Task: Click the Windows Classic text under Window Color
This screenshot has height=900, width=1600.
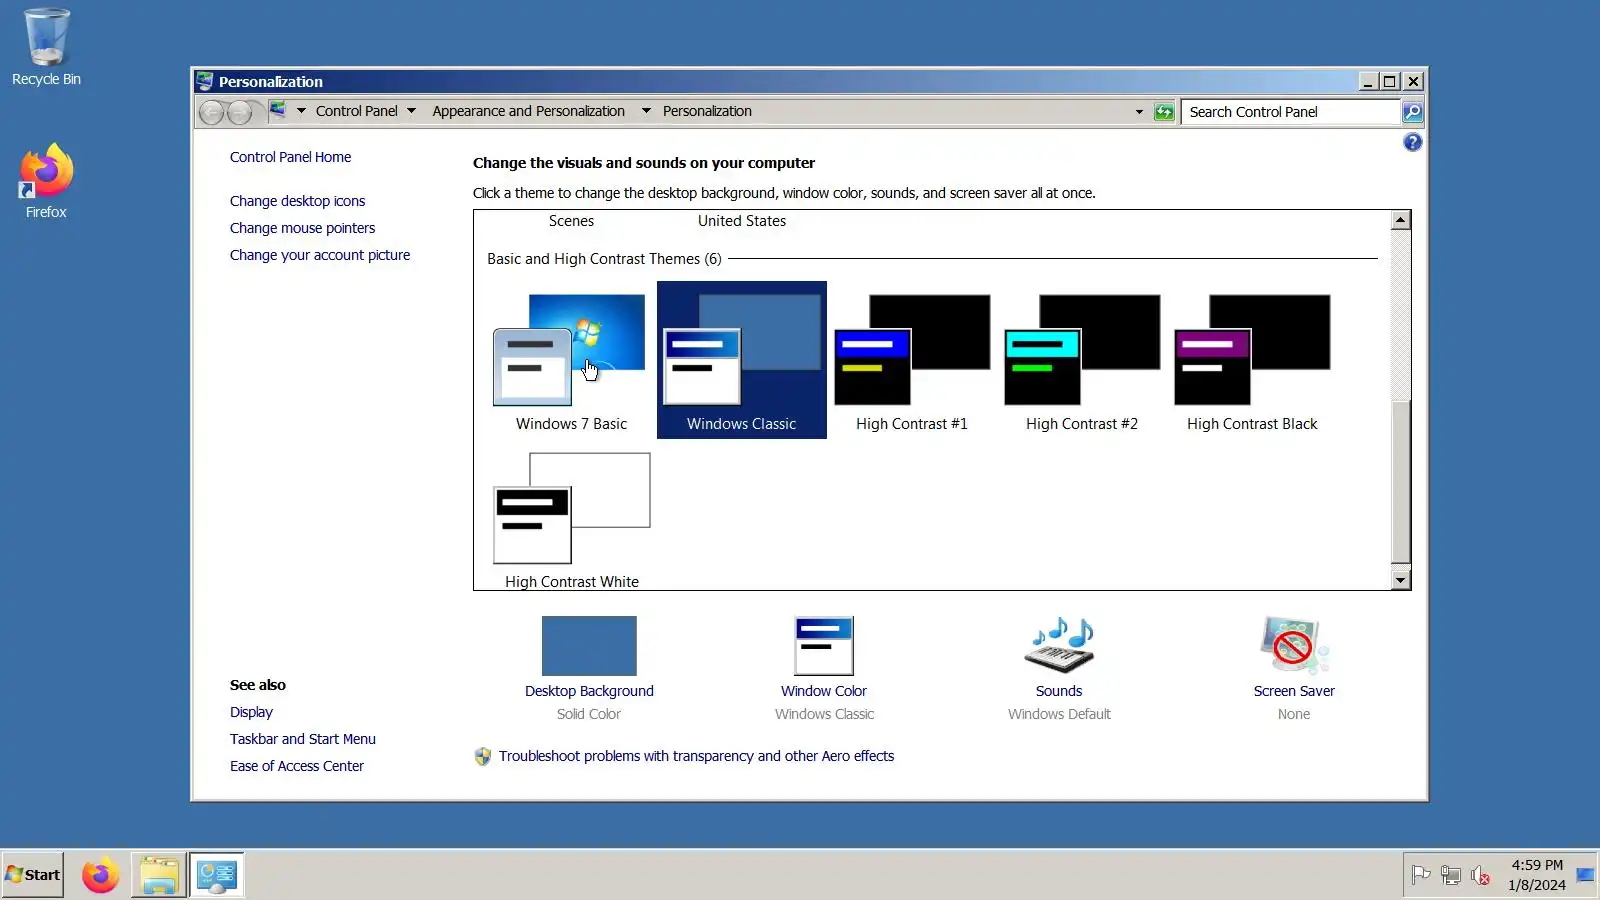Action: point(824,714)
